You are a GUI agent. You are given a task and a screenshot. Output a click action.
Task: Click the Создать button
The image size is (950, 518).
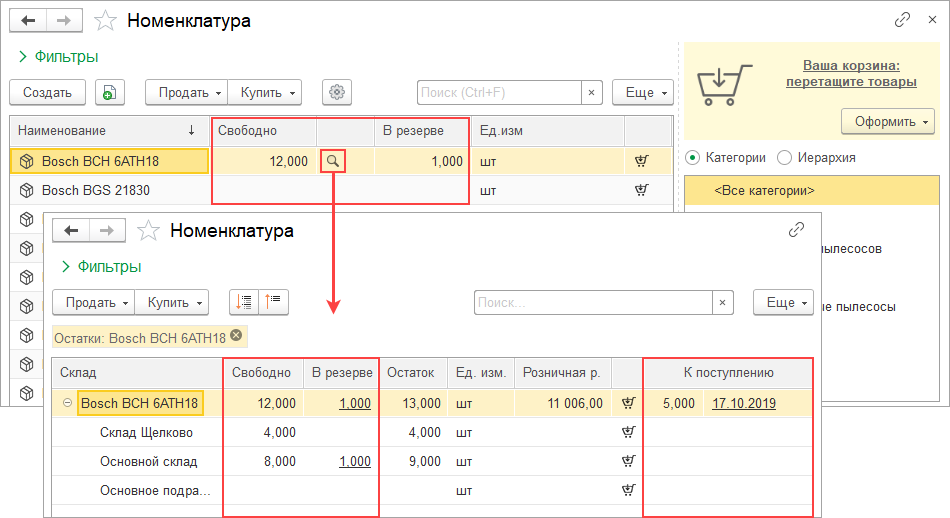tap(47, 93)
